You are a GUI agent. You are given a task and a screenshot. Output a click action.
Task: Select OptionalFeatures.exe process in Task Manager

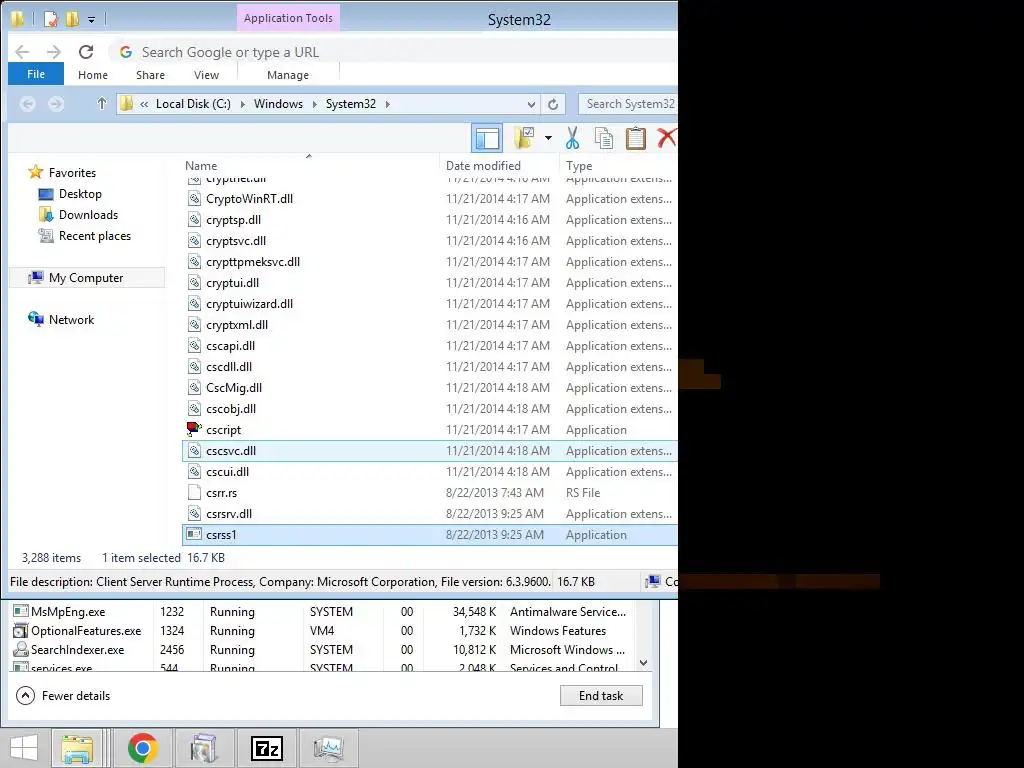321,631
